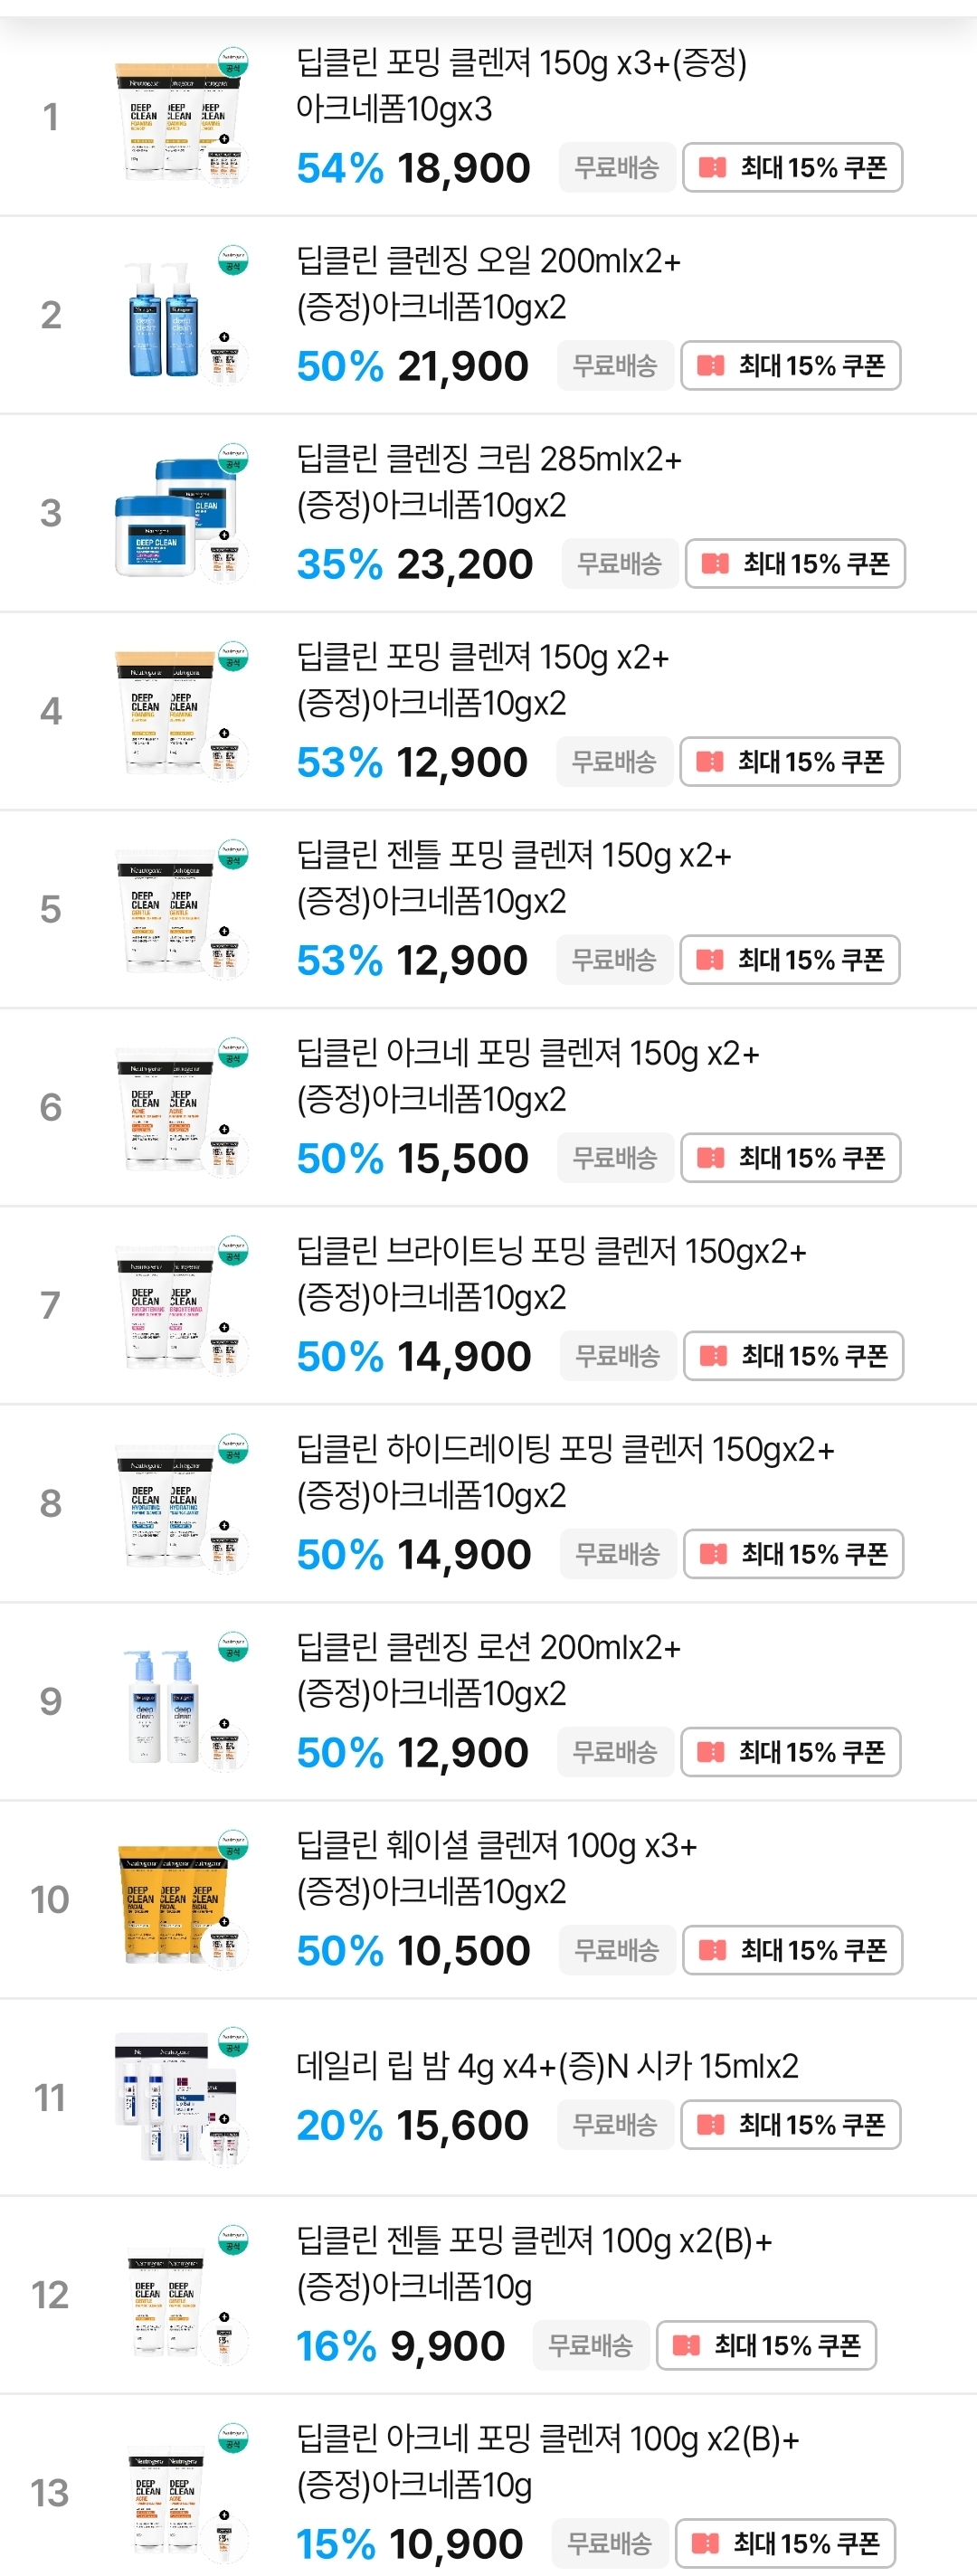
Task: Tap plus icon on 훼이셜 클렌져 thumbnail
Action: (224, 1922)
